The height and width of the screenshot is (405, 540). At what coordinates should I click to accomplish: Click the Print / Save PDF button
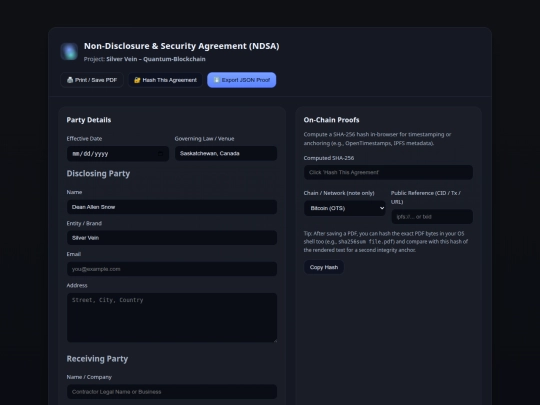(x=92, y=80)
